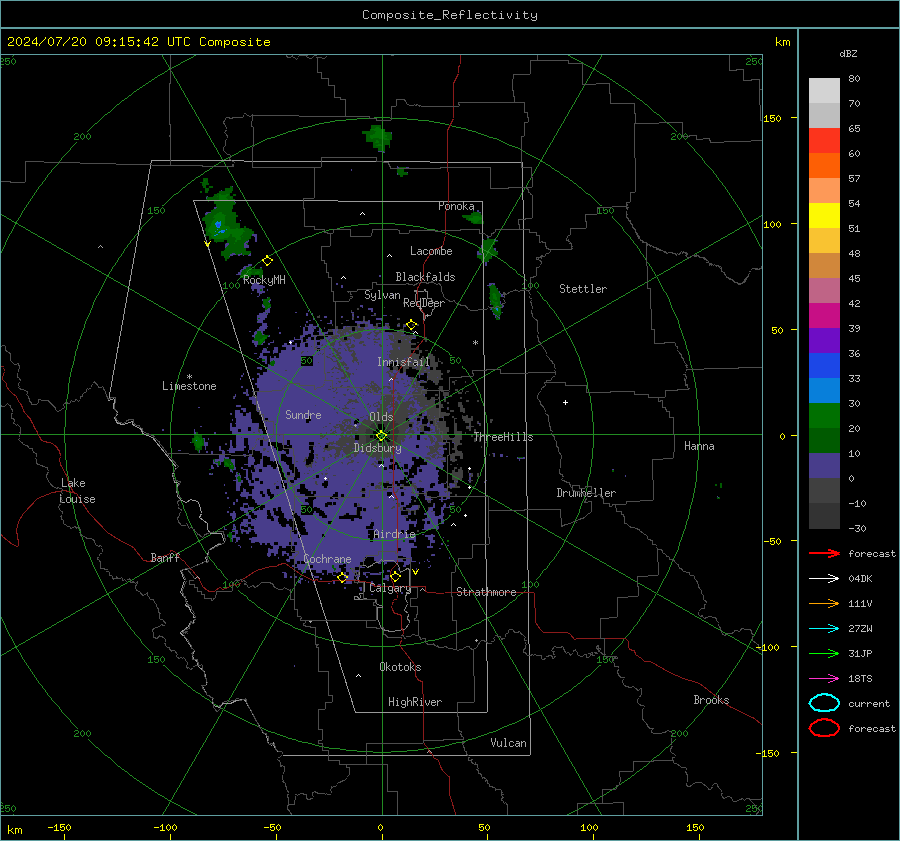Click the 54 dBZ yellow color swatch
This screenshot has height=841, width=900.
824,215
